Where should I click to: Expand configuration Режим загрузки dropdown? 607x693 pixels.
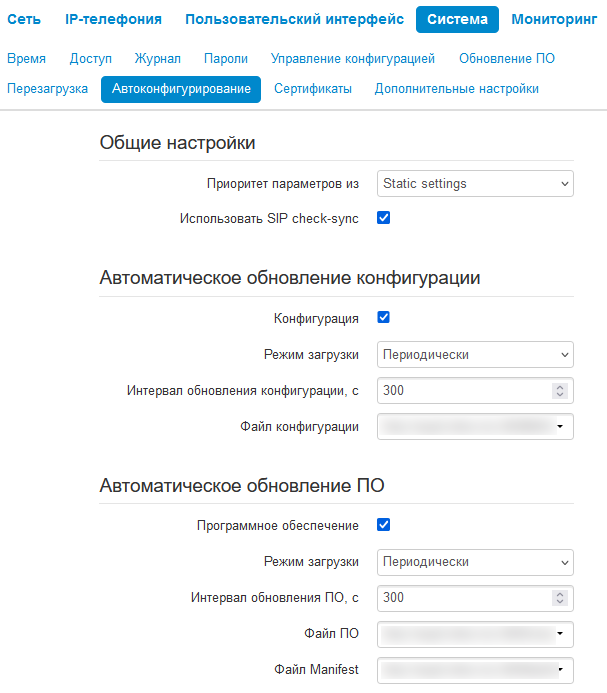point(475,355)
